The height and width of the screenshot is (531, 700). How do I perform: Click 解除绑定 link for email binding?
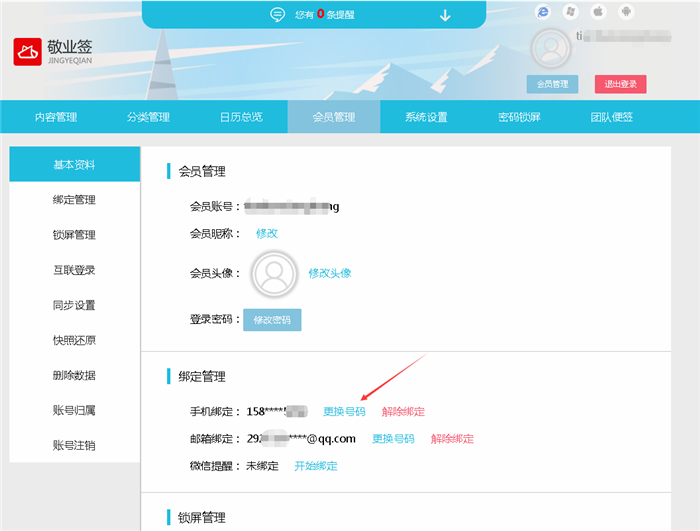(452, 438)
